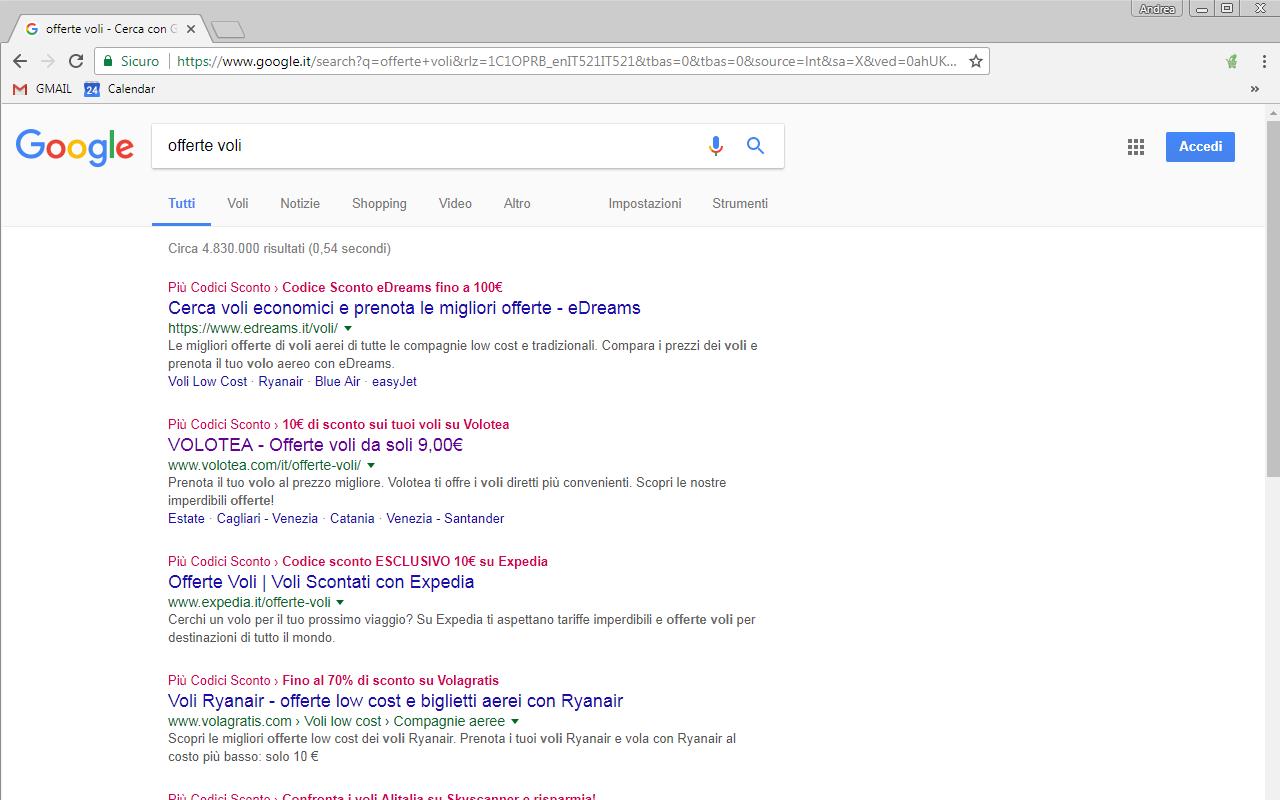1280x800 pixels.
Task: Open the Gmail bookmark icon
Action: point(20,89)
